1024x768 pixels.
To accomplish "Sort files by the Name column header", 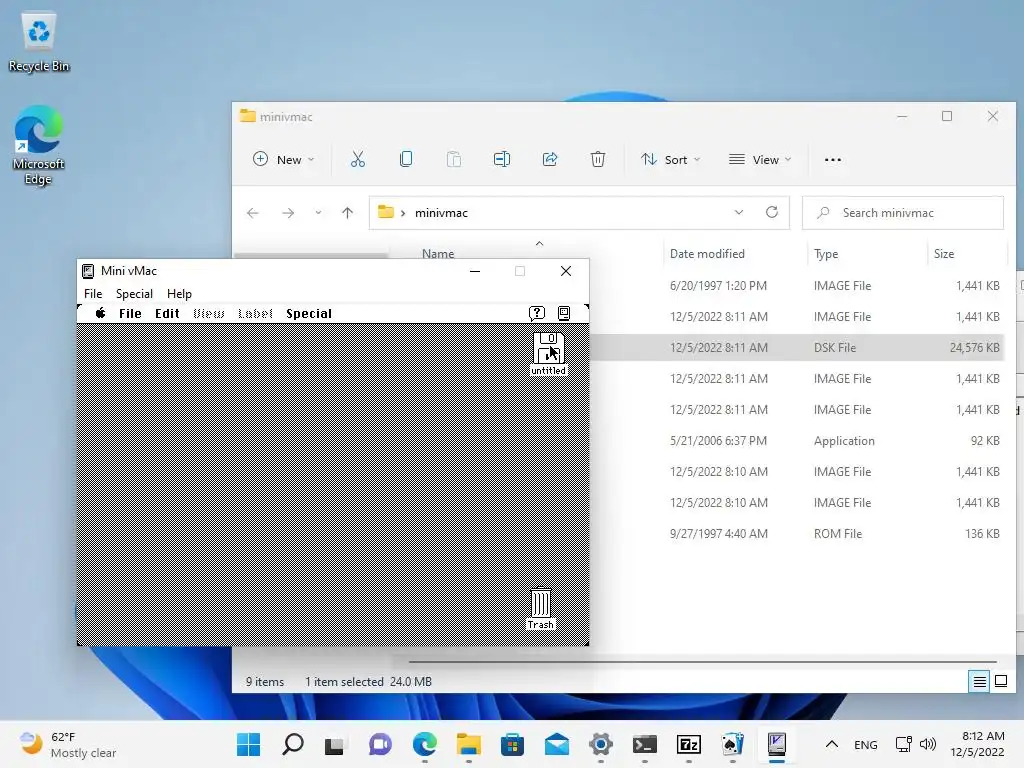I will [438, 253].
